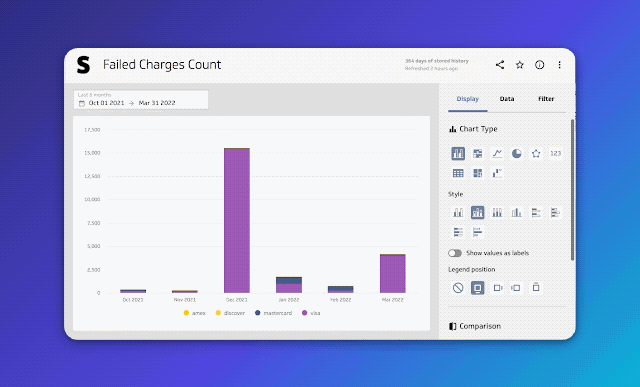640x387 pixels.
Task: Toggle the amex legend entry
Action: point(195,313)
